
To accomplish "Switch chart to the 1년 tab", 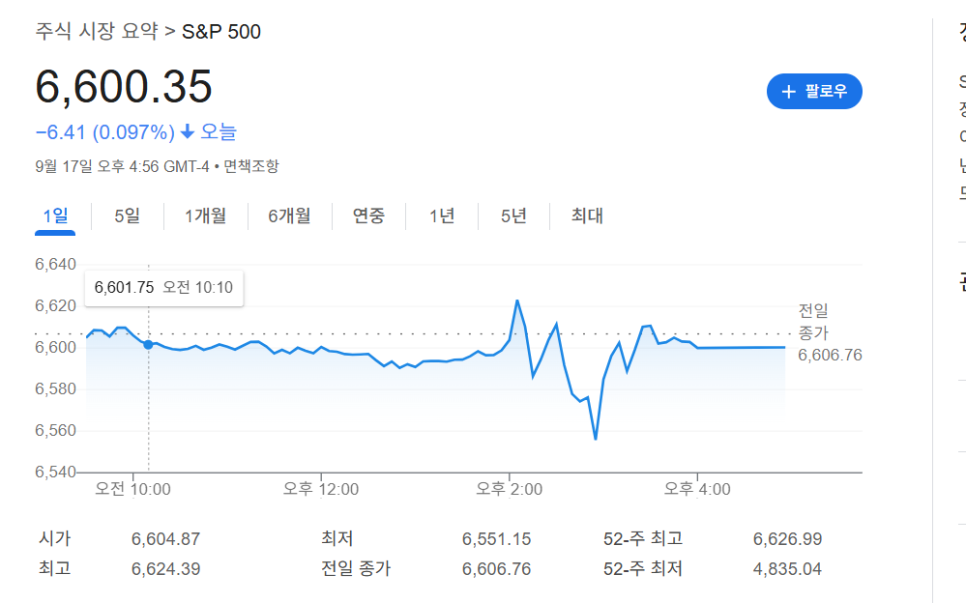I will pyautogui.click(x=442, y=216).
